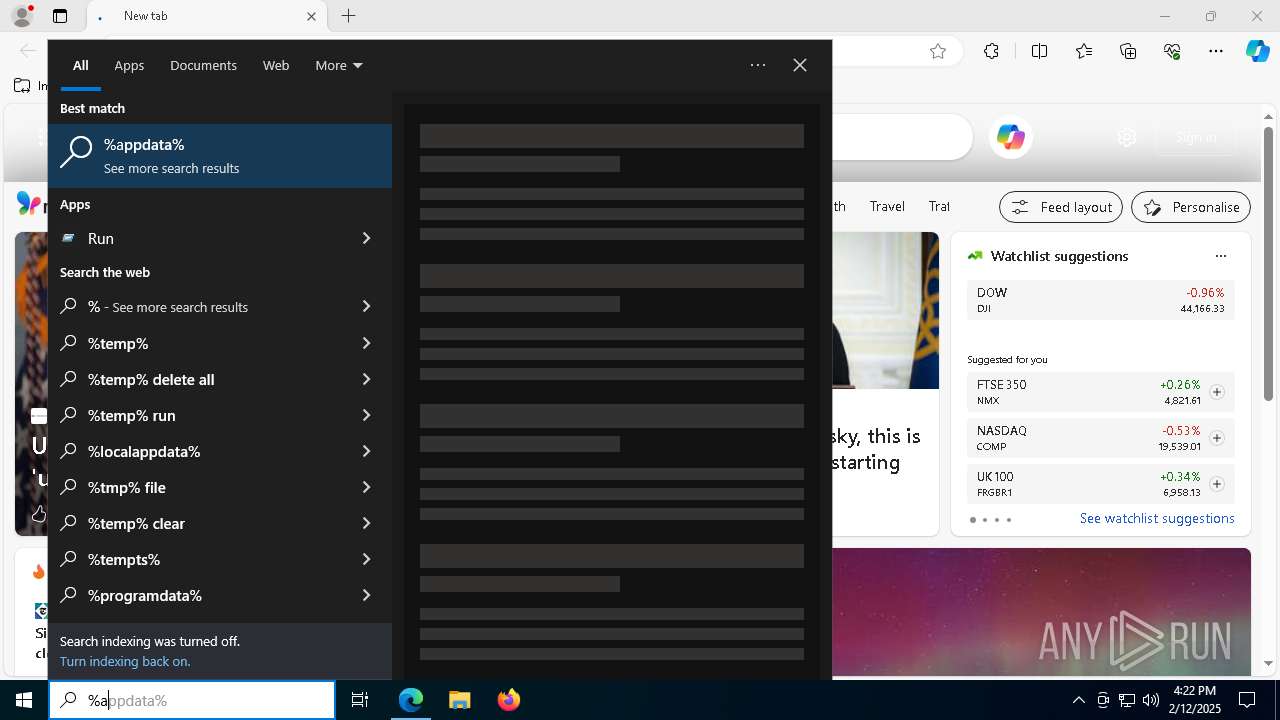The height and width of the screenshot is (720, 1280).
Task: Expand '%temp% delete all' chevron
Action: coord(366,379)
